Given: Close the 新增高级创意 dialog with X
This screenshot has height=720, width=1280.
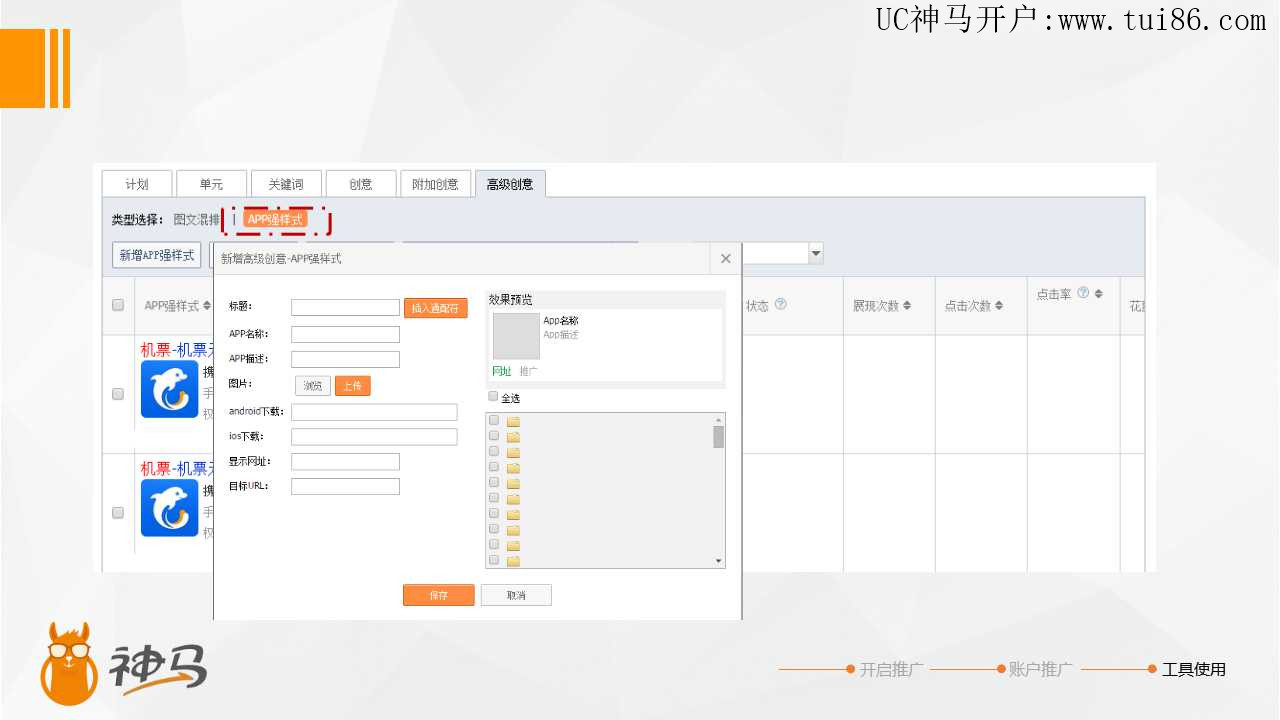Looking at the screenshot, I should pyautogui.click(x=726, y=259).
